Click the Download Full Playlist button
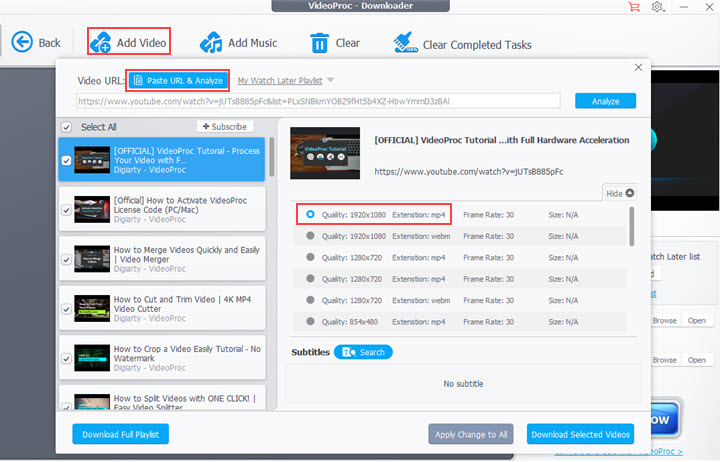This screenshot has width=720, height=462. (x=120, y=434)
